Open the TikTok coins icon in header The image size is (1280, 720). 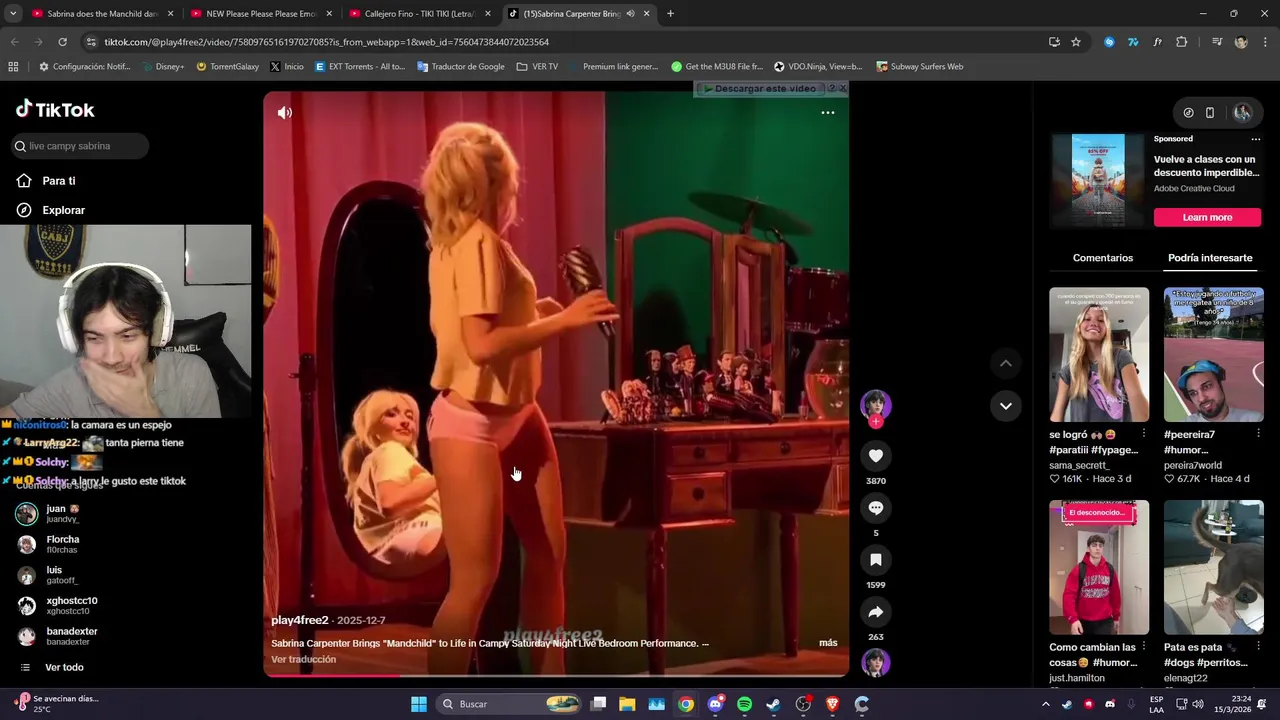click(x=1188, y=113)
